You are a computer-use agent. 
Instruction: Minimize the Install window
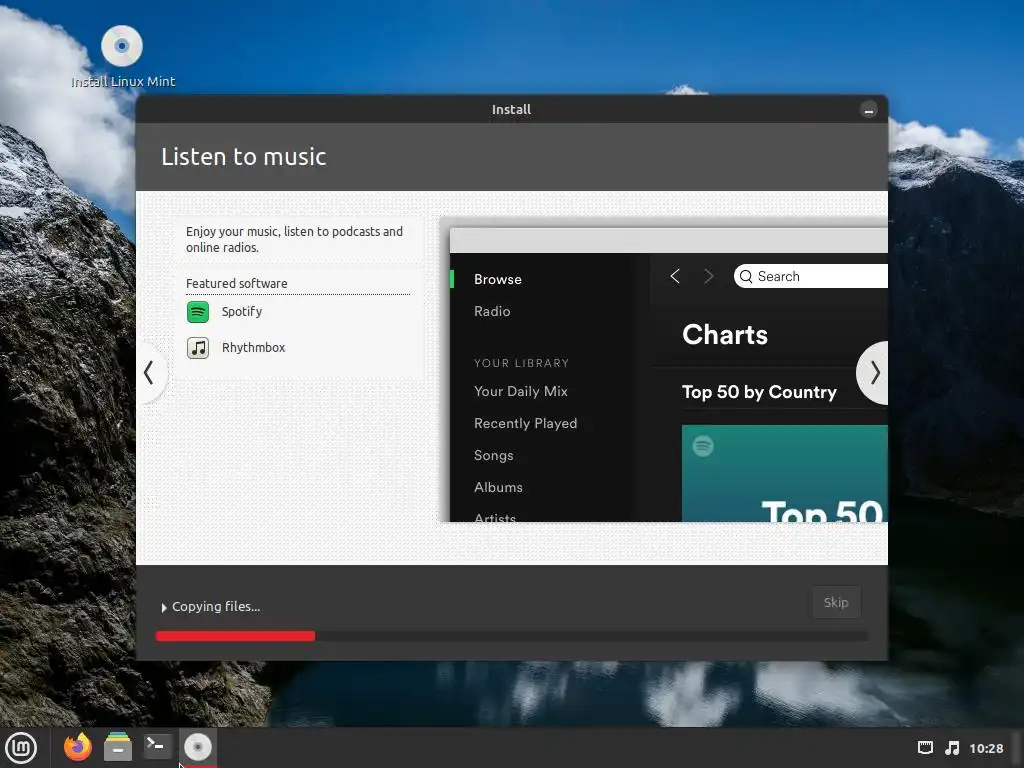869,110
